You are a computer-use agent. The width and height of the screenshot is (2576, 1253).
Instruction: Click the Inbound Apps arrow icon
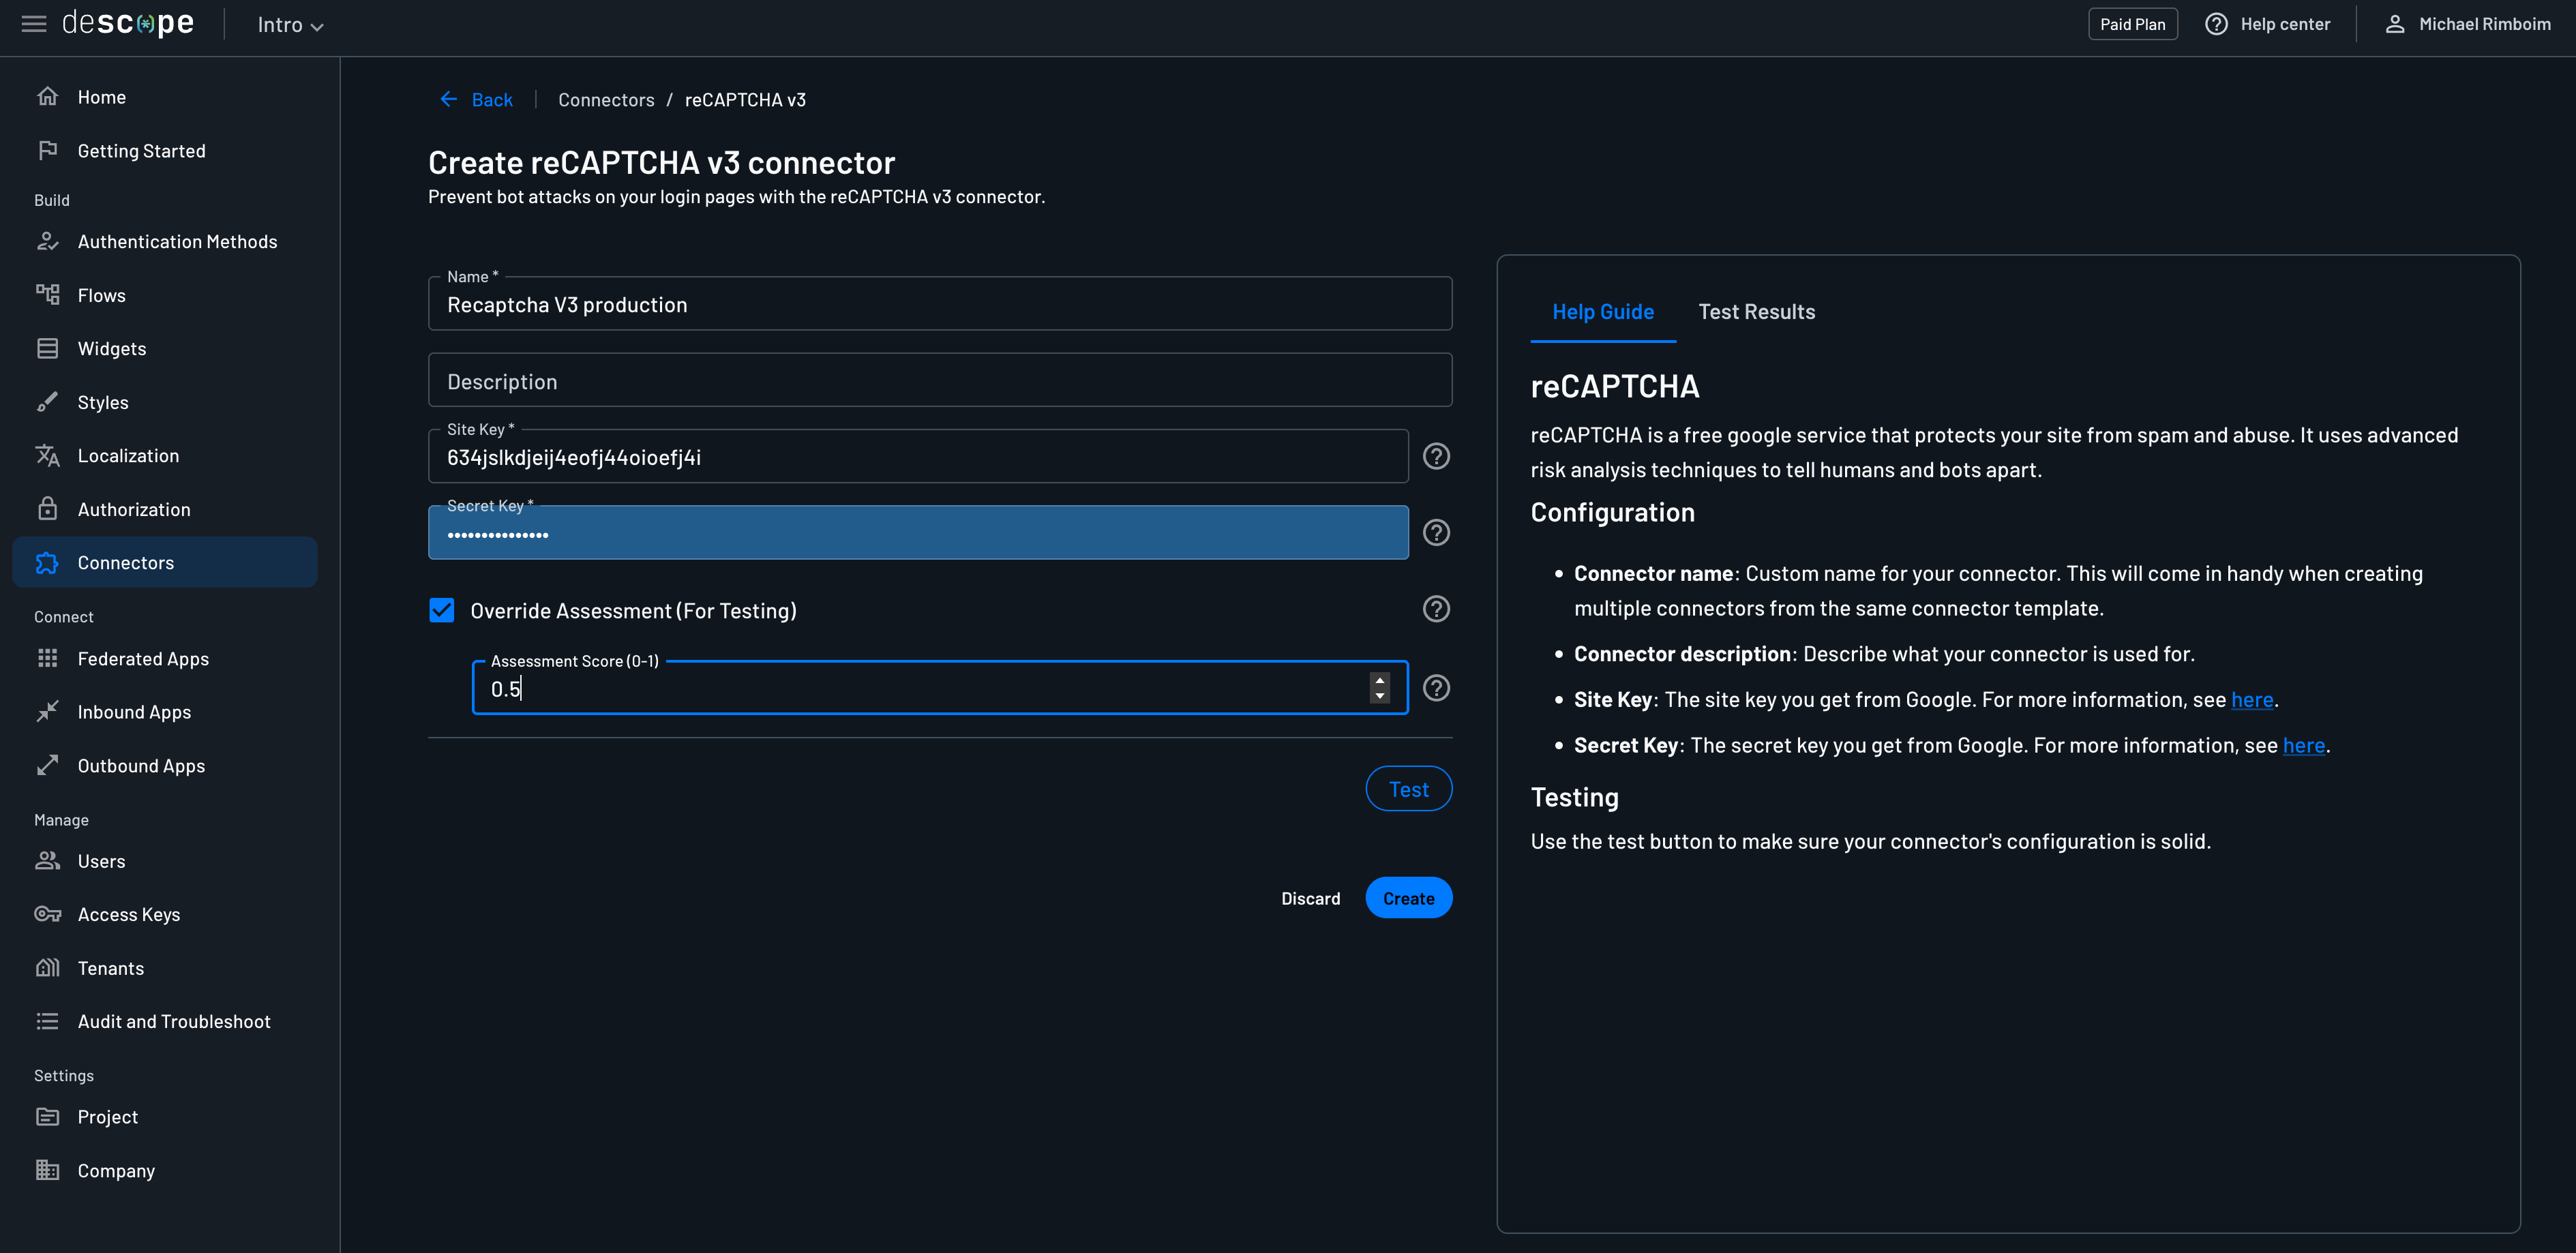click(47, 712)
